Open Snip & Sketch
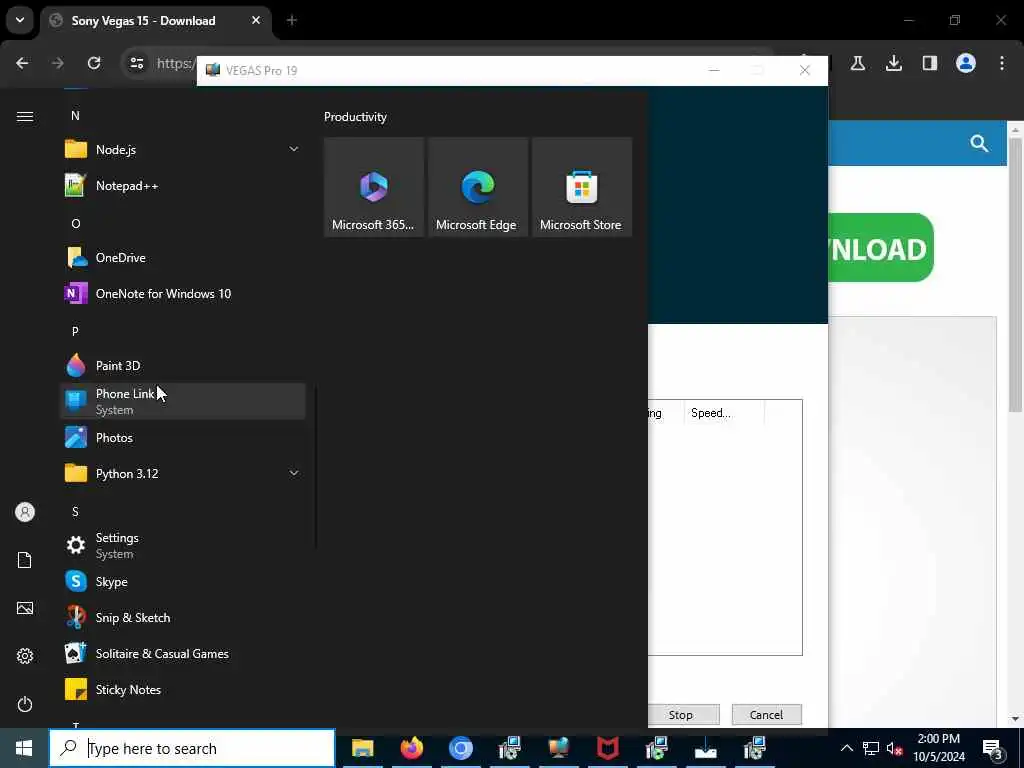This screenshot has height=768, width=1024. (x=183, y=617)
